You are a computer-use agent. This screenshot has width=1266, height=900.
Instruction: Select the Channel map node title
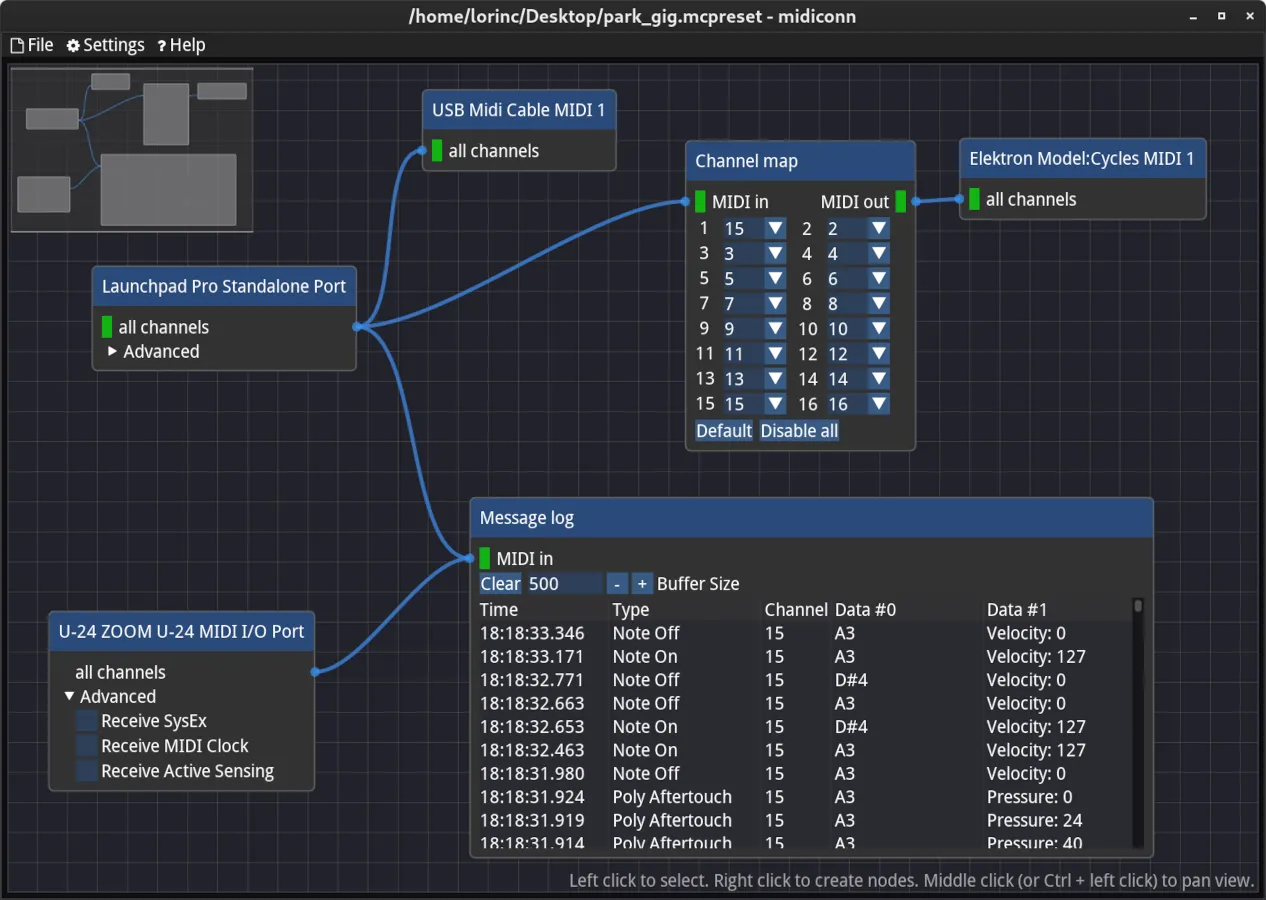point(800,161)
